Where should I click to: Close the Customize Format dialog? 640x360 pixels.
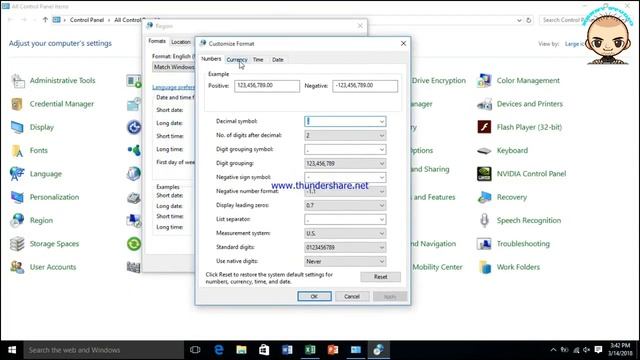point(403,43)
